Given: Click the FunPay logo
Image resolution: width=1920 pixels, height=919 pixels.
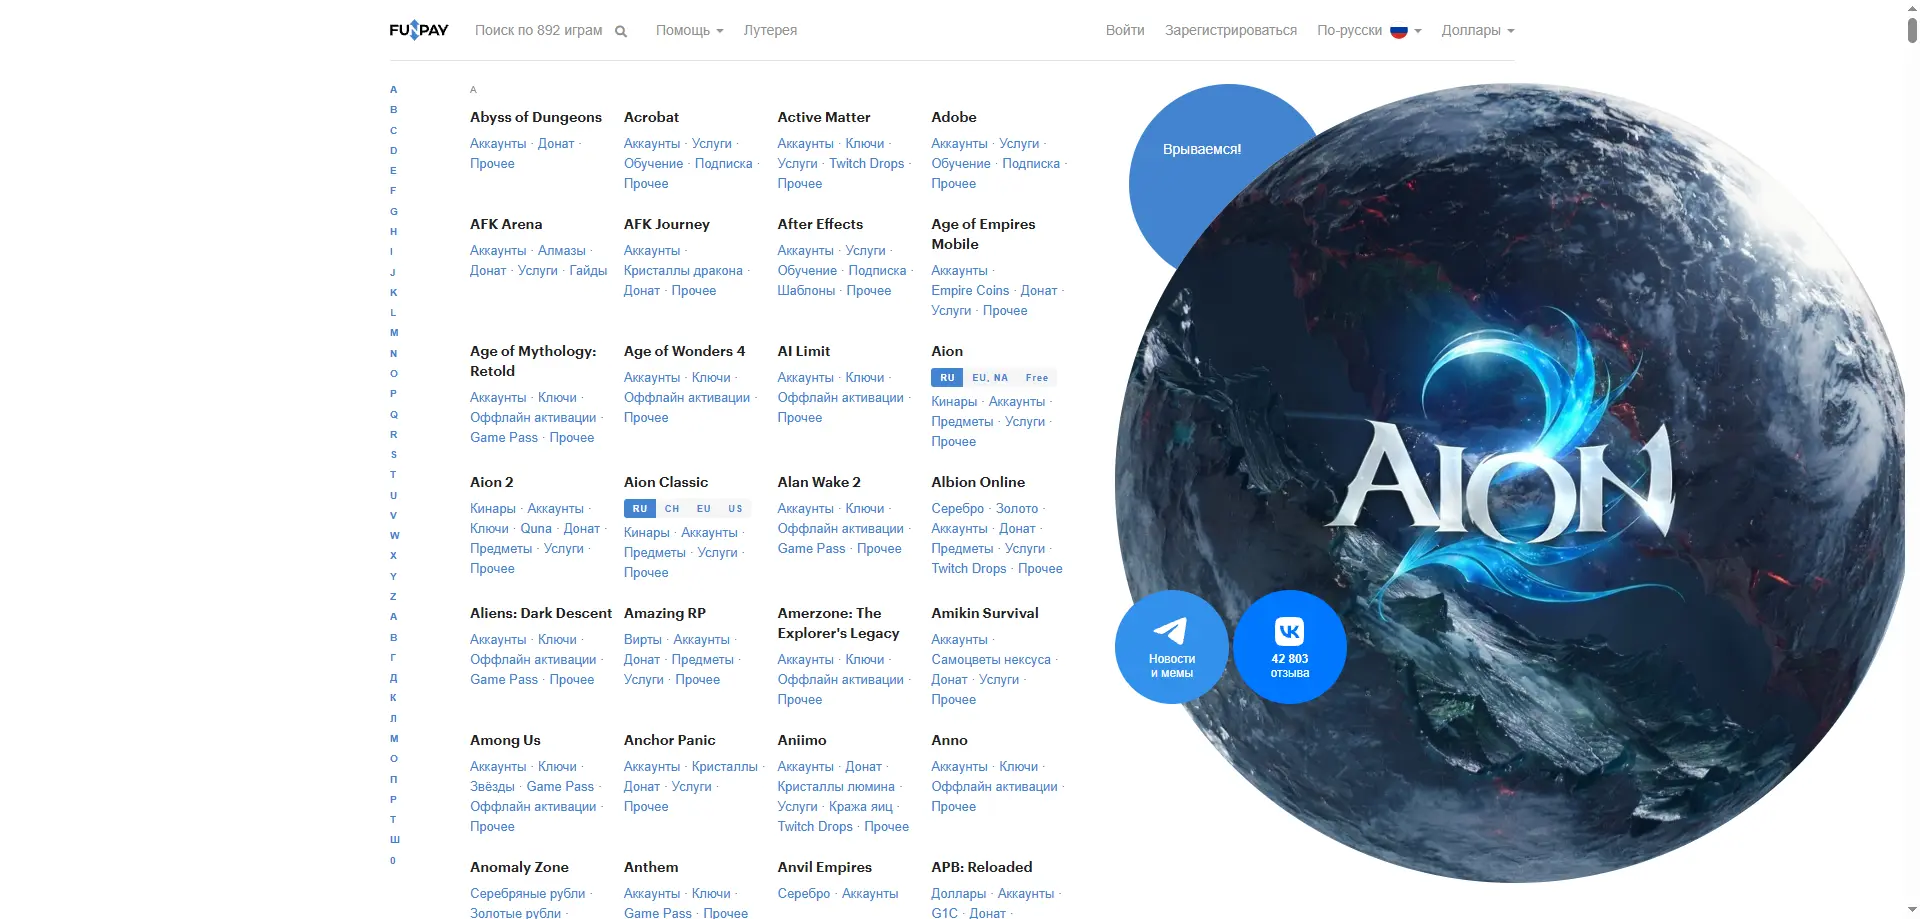Looking at the screenshot, I should (419, 30).
